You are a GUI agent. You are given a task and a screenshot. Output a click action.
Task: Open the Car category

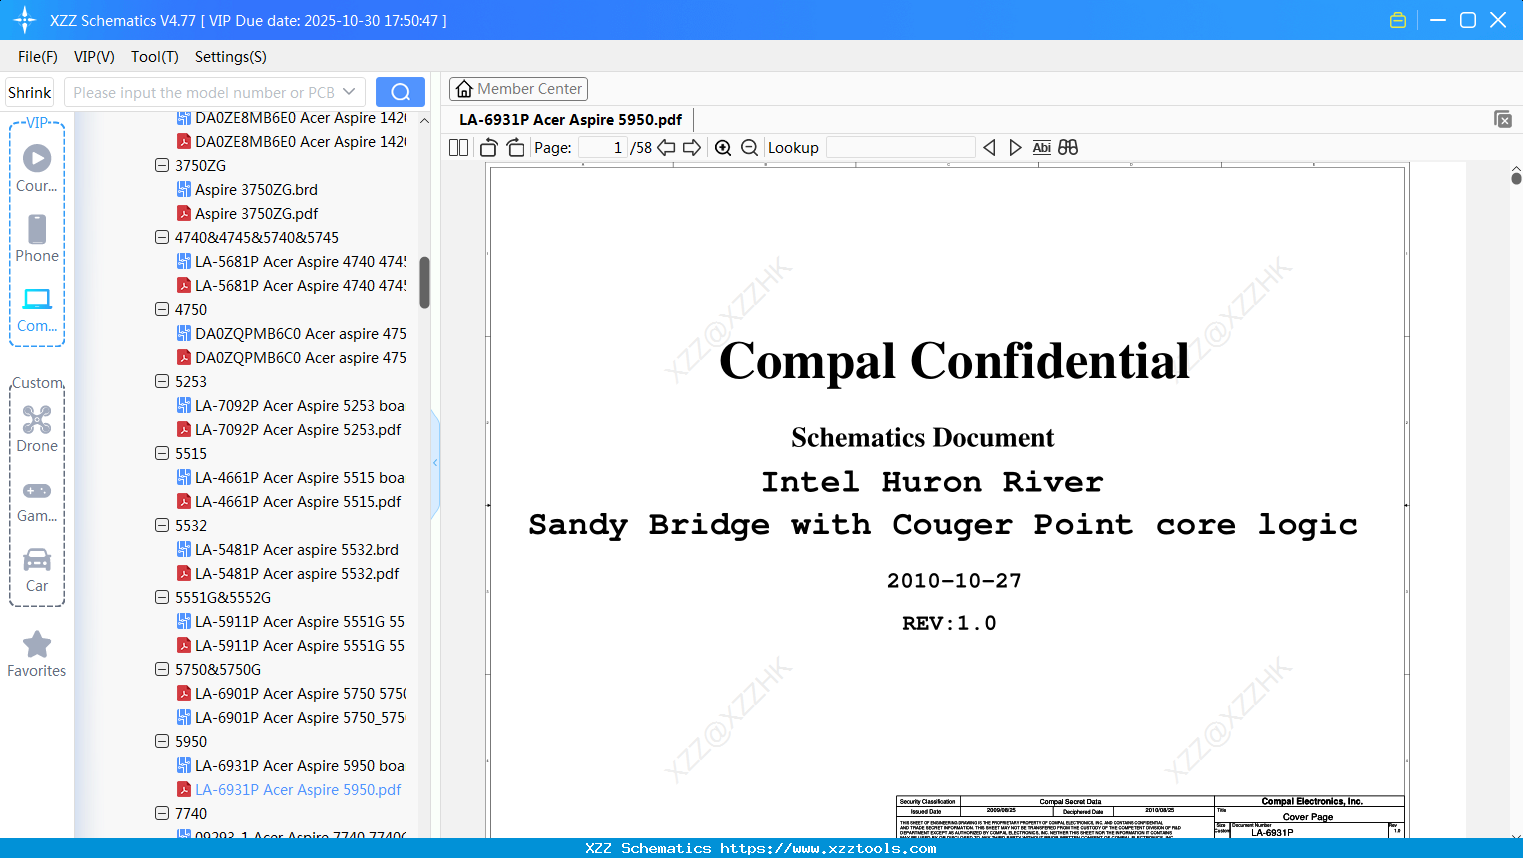37,569
